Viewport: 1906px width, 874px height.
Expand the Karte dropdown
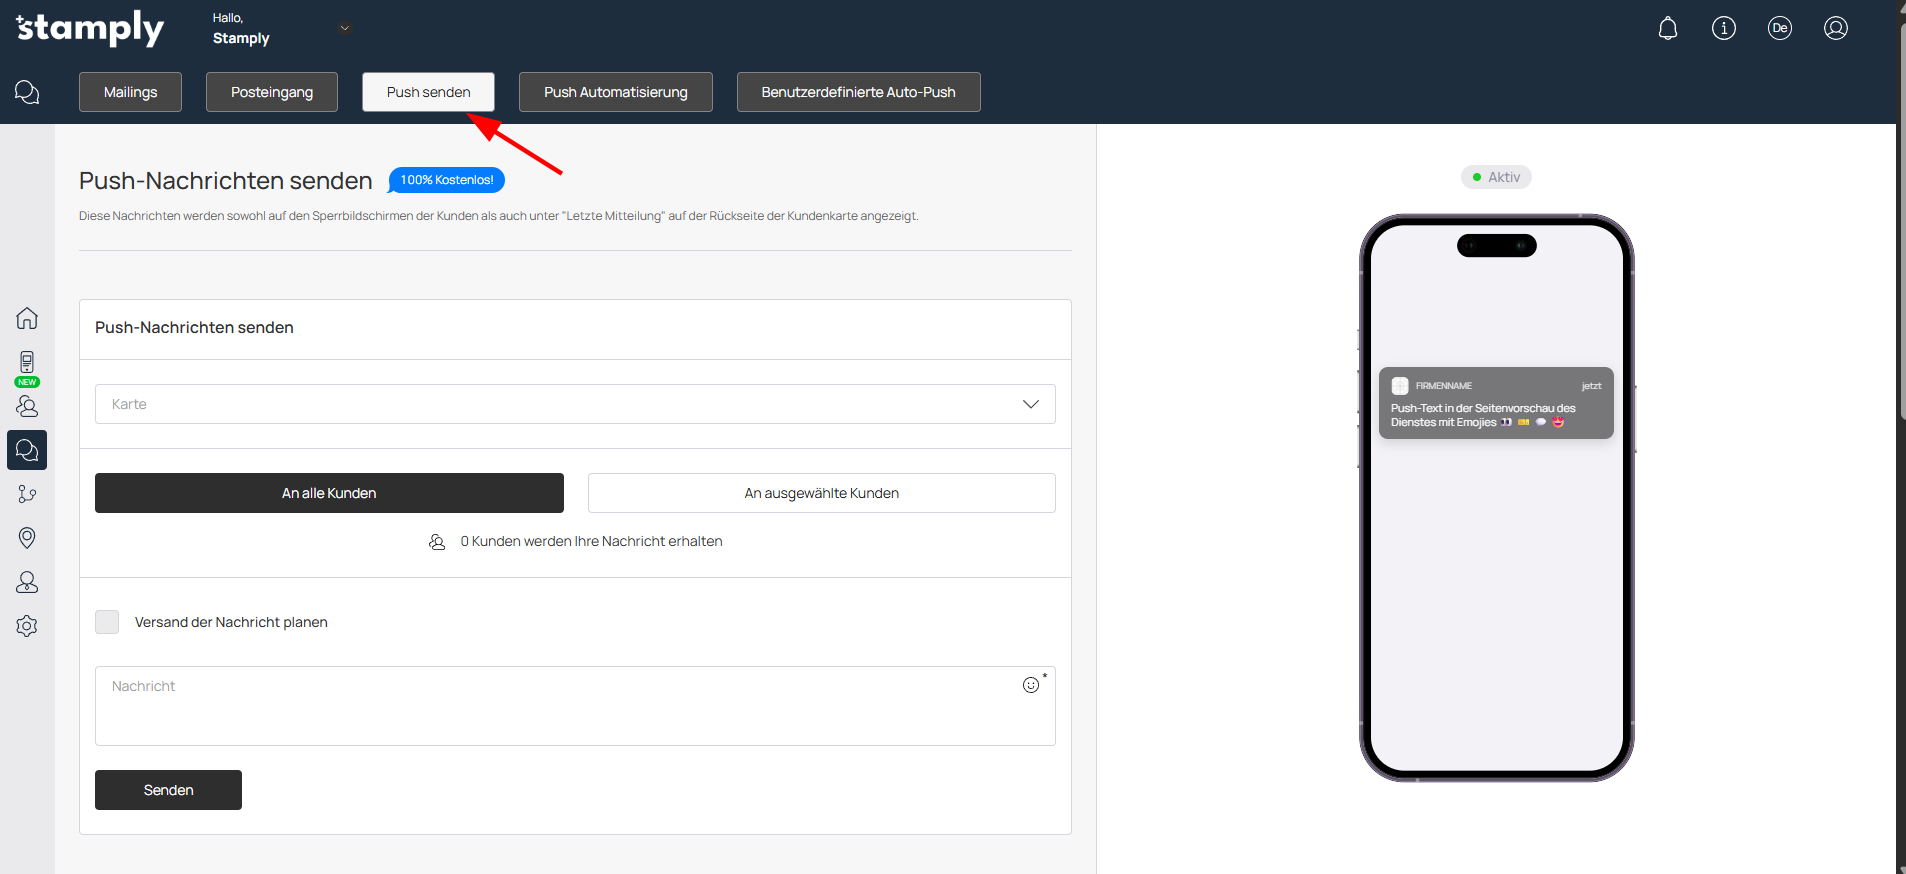pos(575,404)
